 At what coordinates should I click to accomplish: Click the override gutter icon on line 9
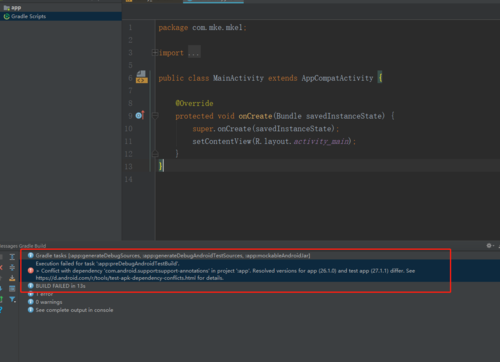coord(140,115)
